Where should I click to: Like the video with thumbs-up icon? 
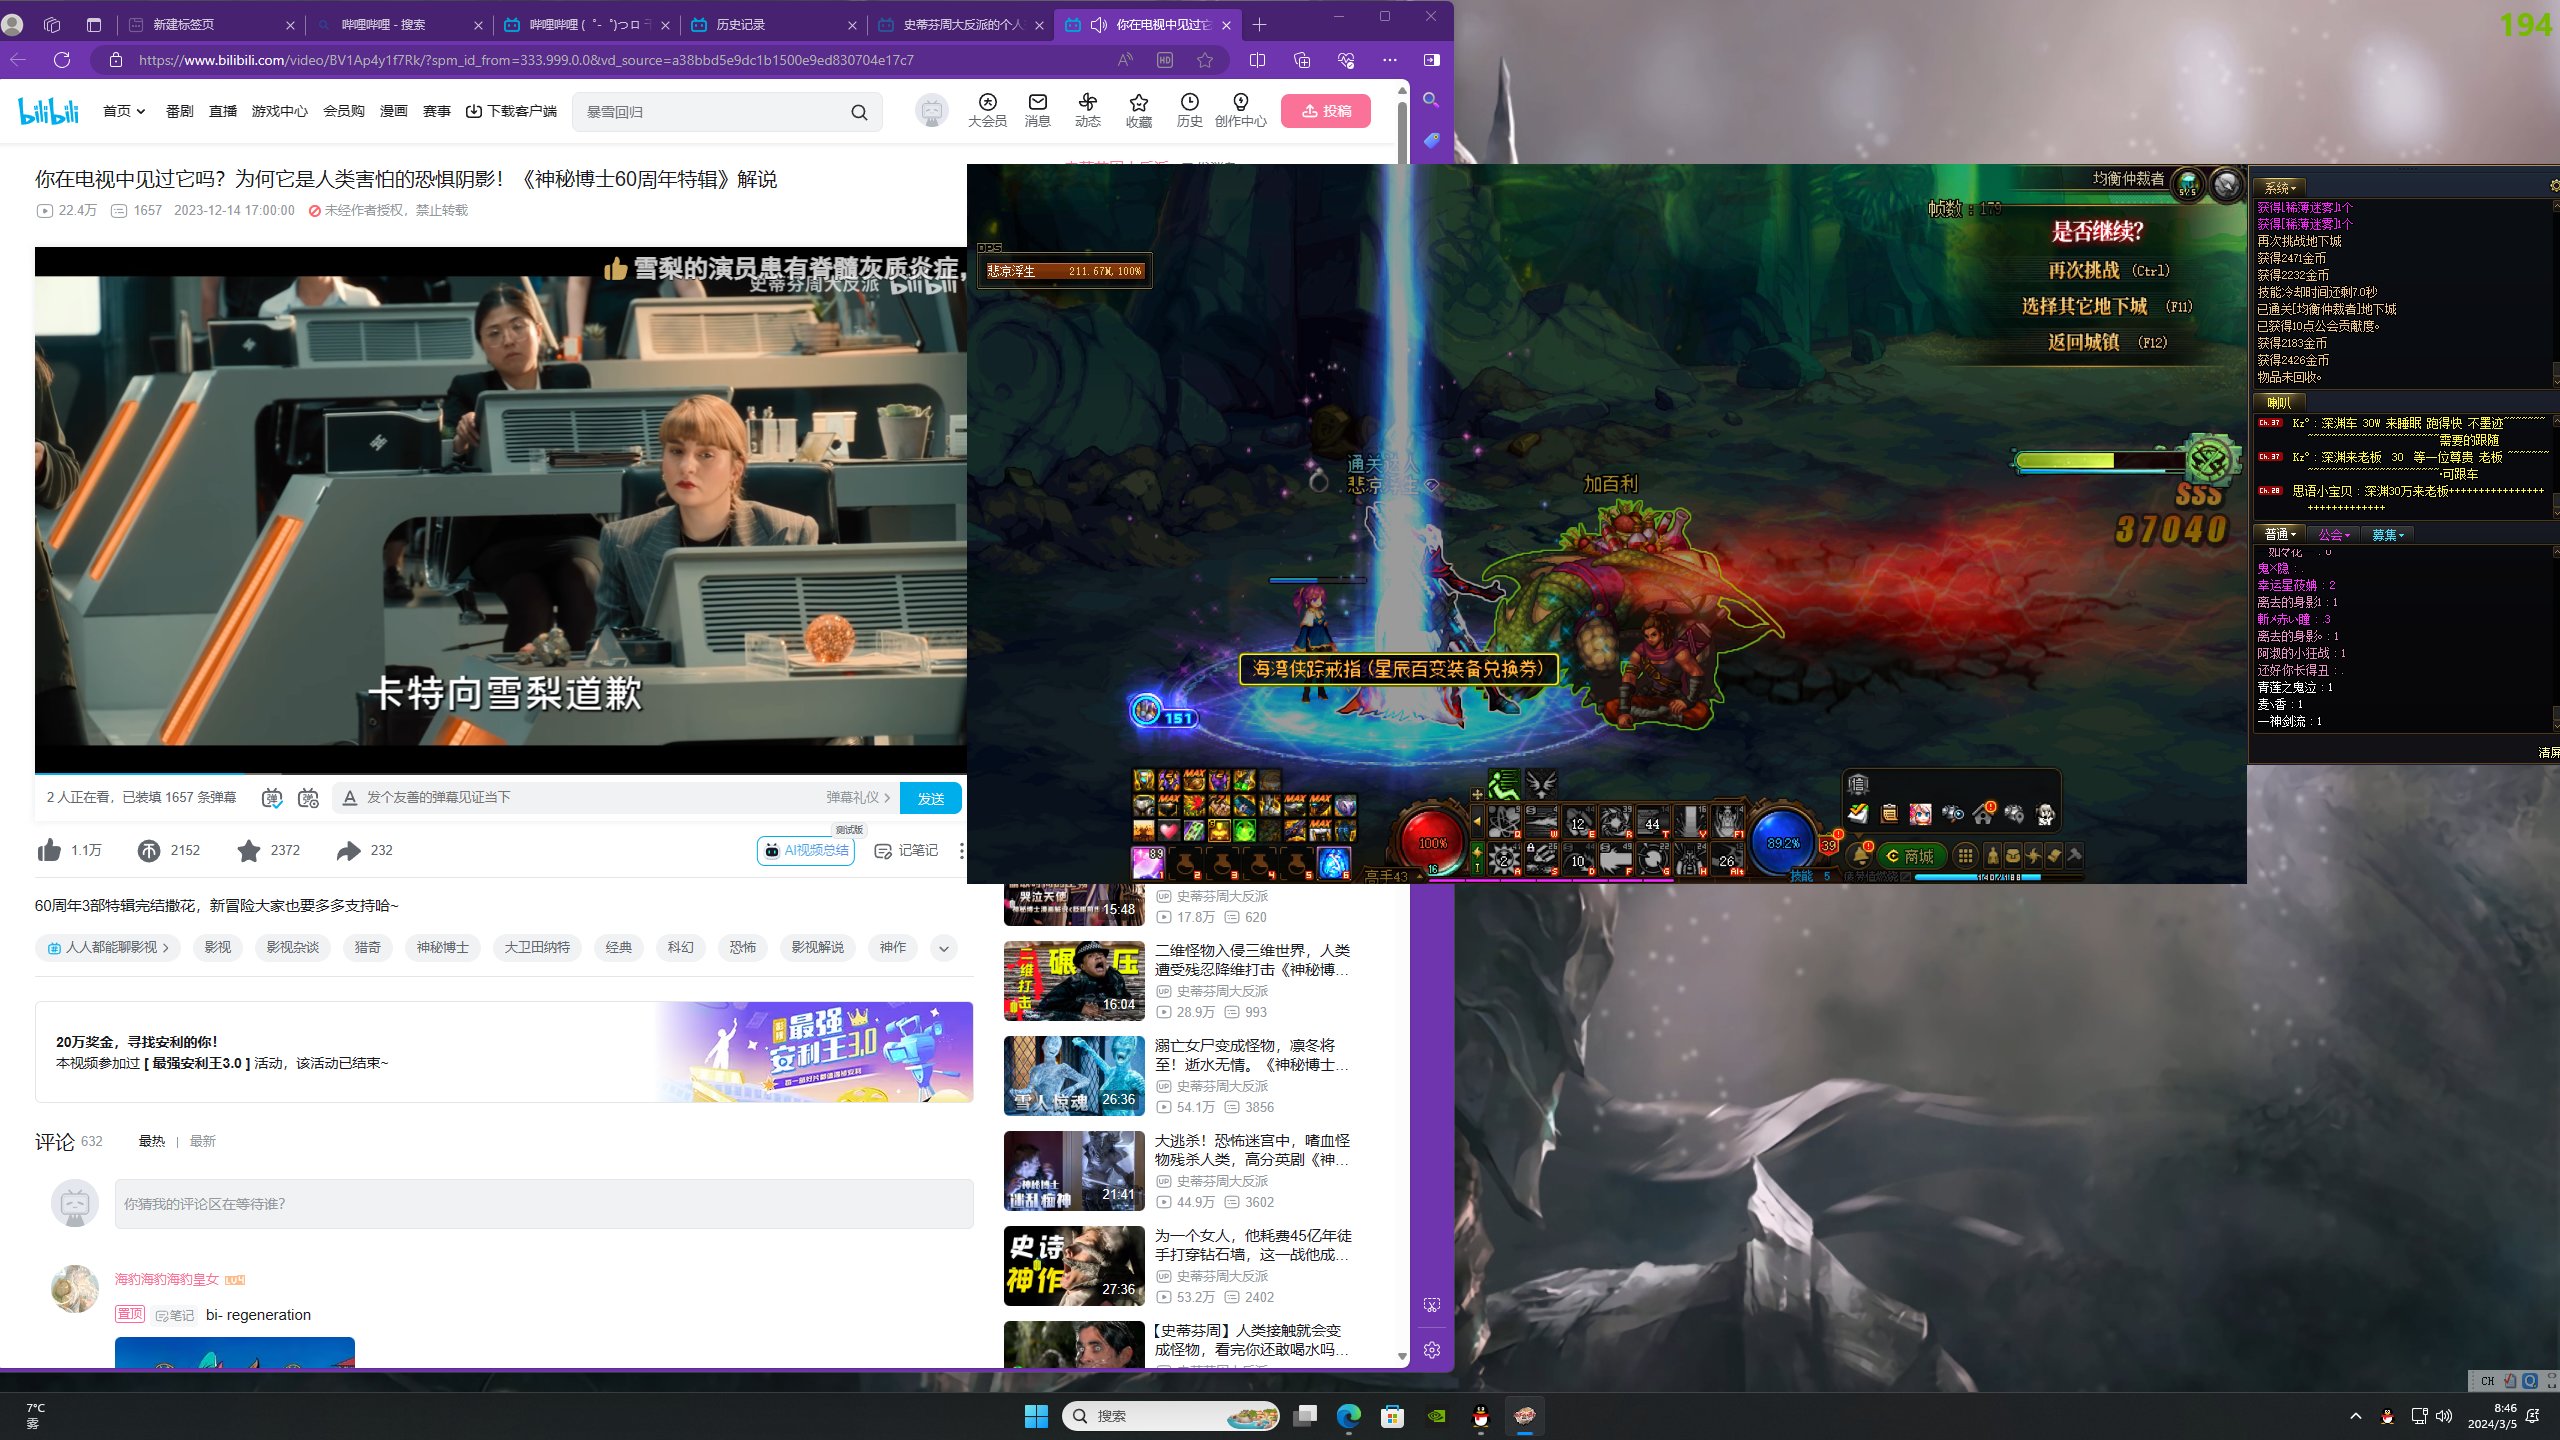pos(49,850)
